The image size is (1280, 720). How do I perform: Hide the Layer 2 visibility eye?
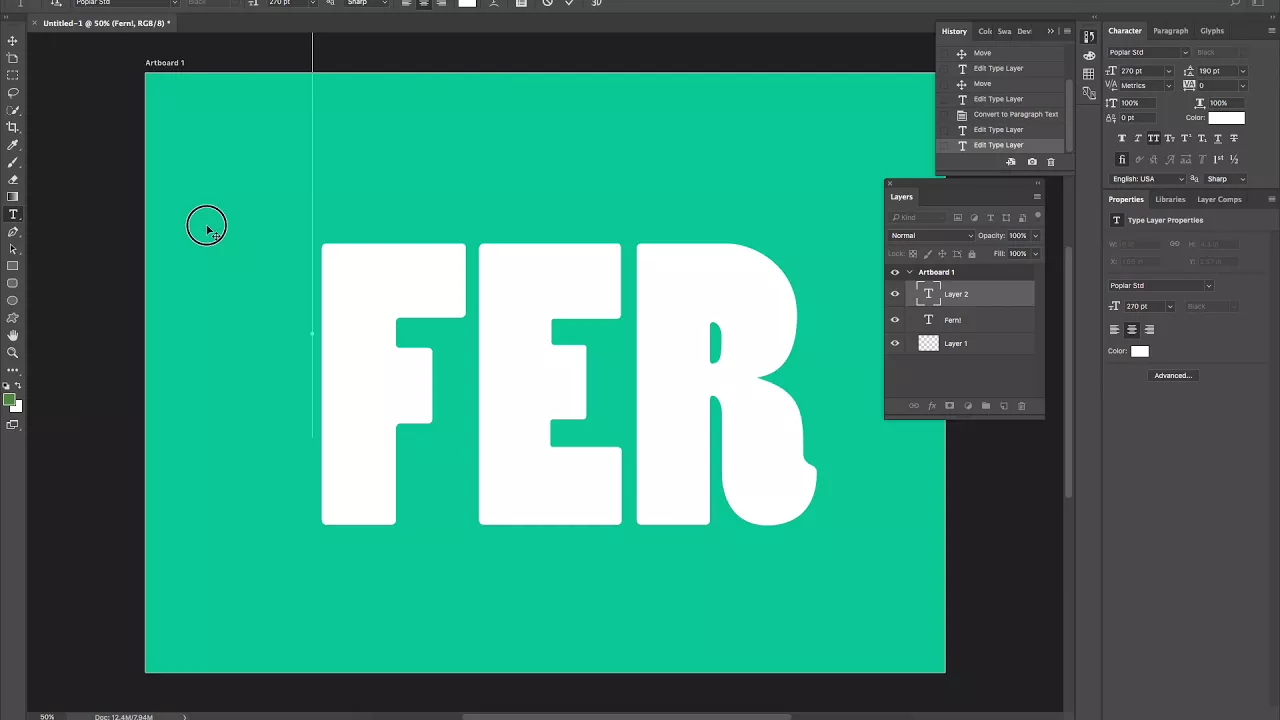[x=895, y=294]
